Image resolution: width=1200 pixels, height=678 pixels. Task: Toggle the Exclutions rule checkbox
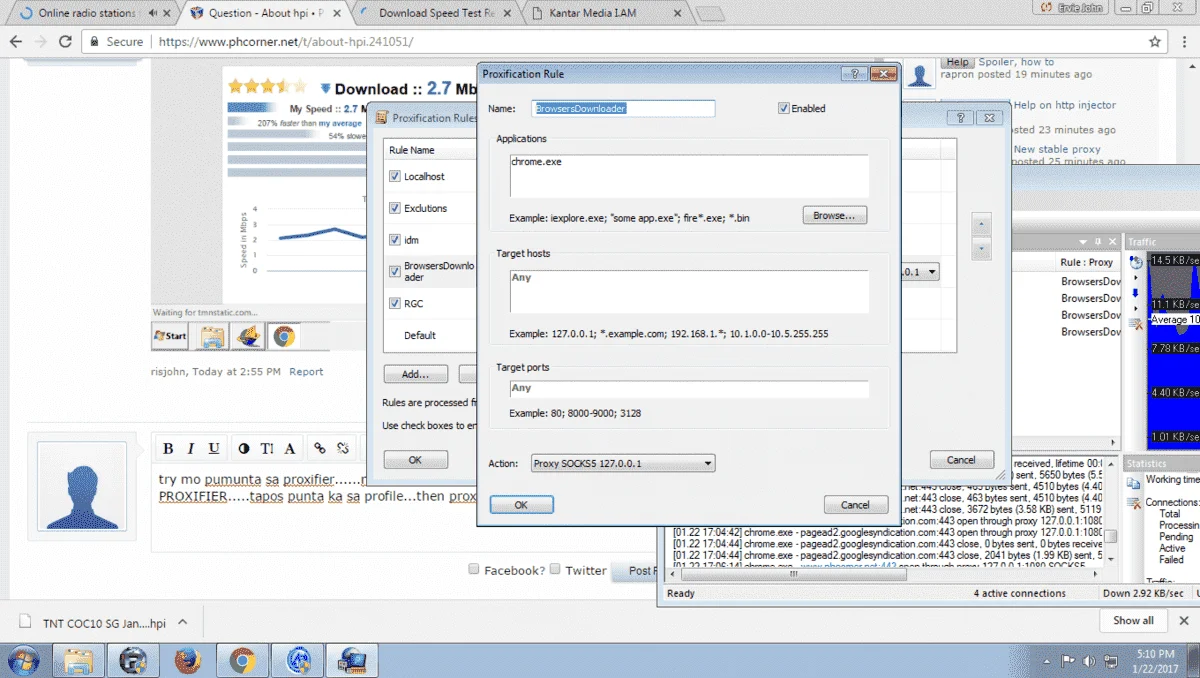coord(395,208)
